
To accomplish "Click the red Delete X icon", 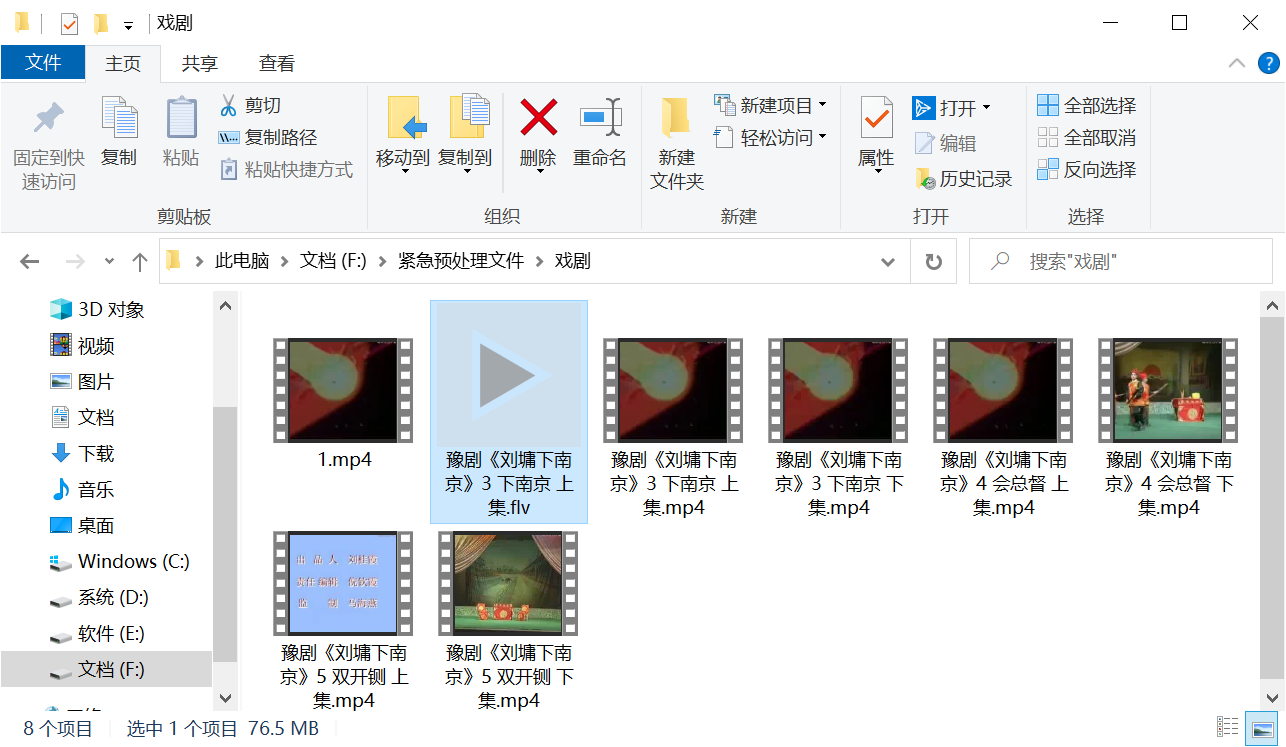I will (x=538, y=118).
